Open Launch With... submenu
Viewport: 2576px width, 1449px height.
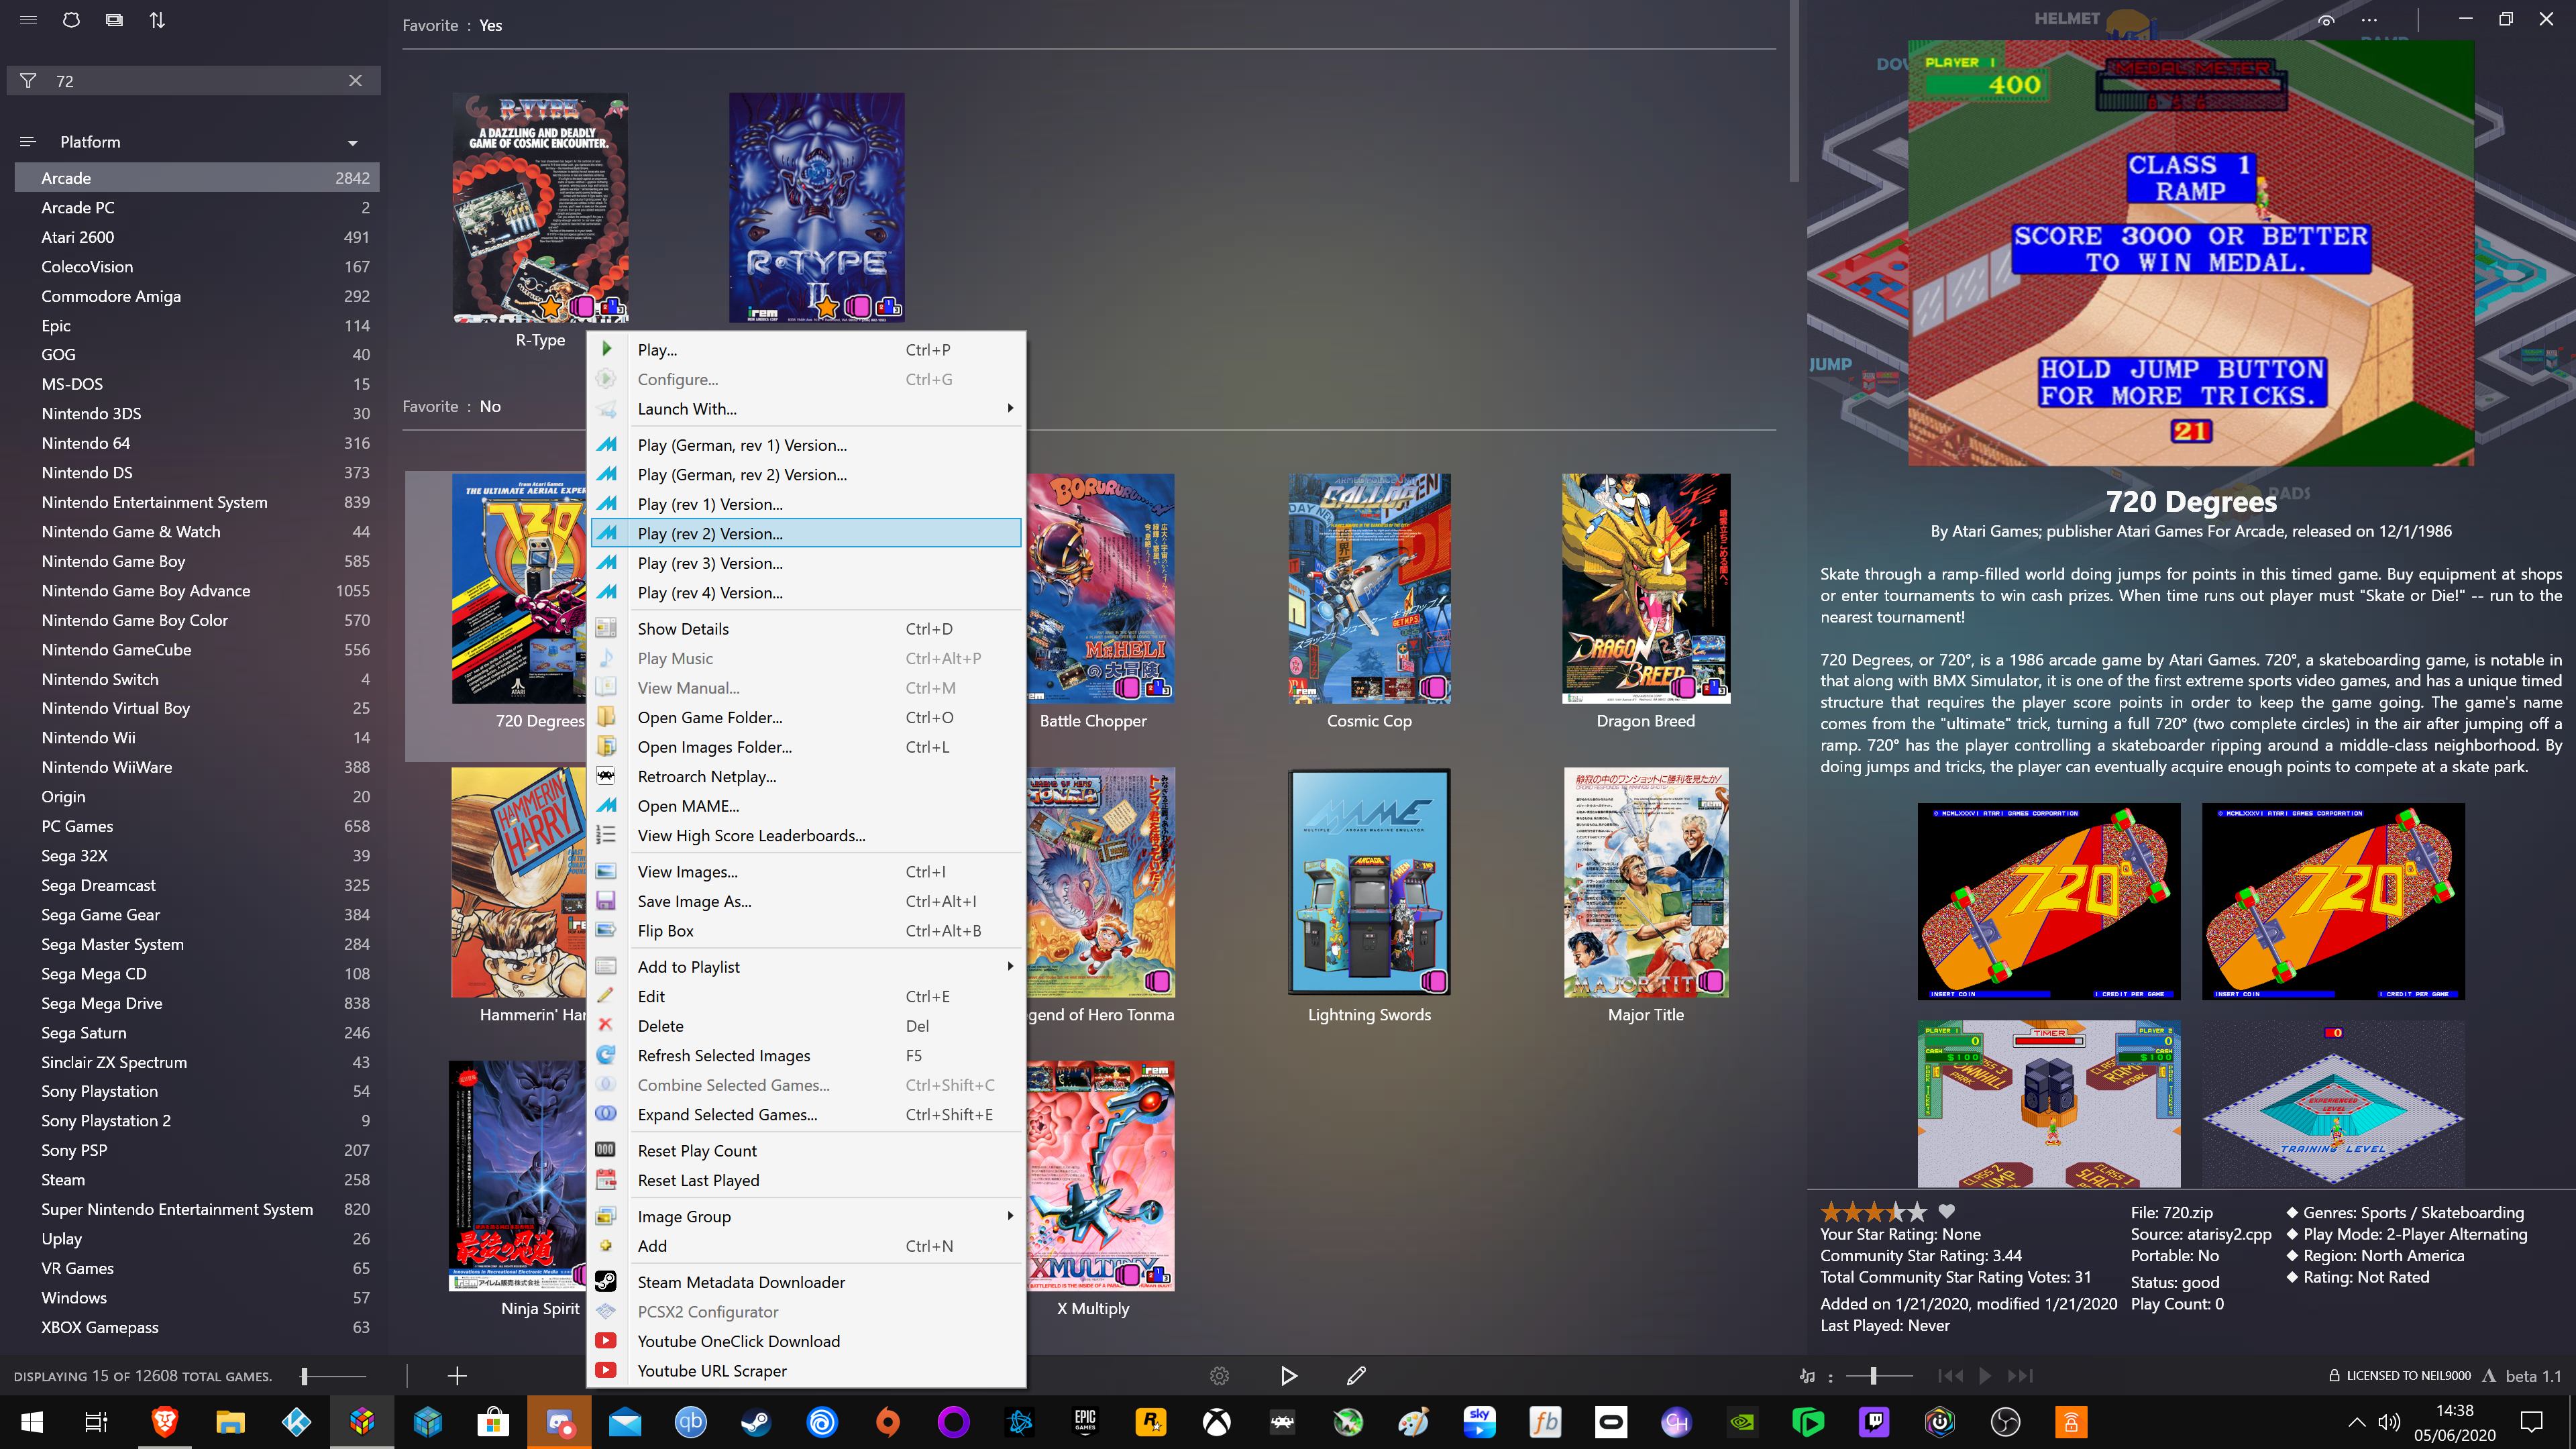click(x=806, y=409)
